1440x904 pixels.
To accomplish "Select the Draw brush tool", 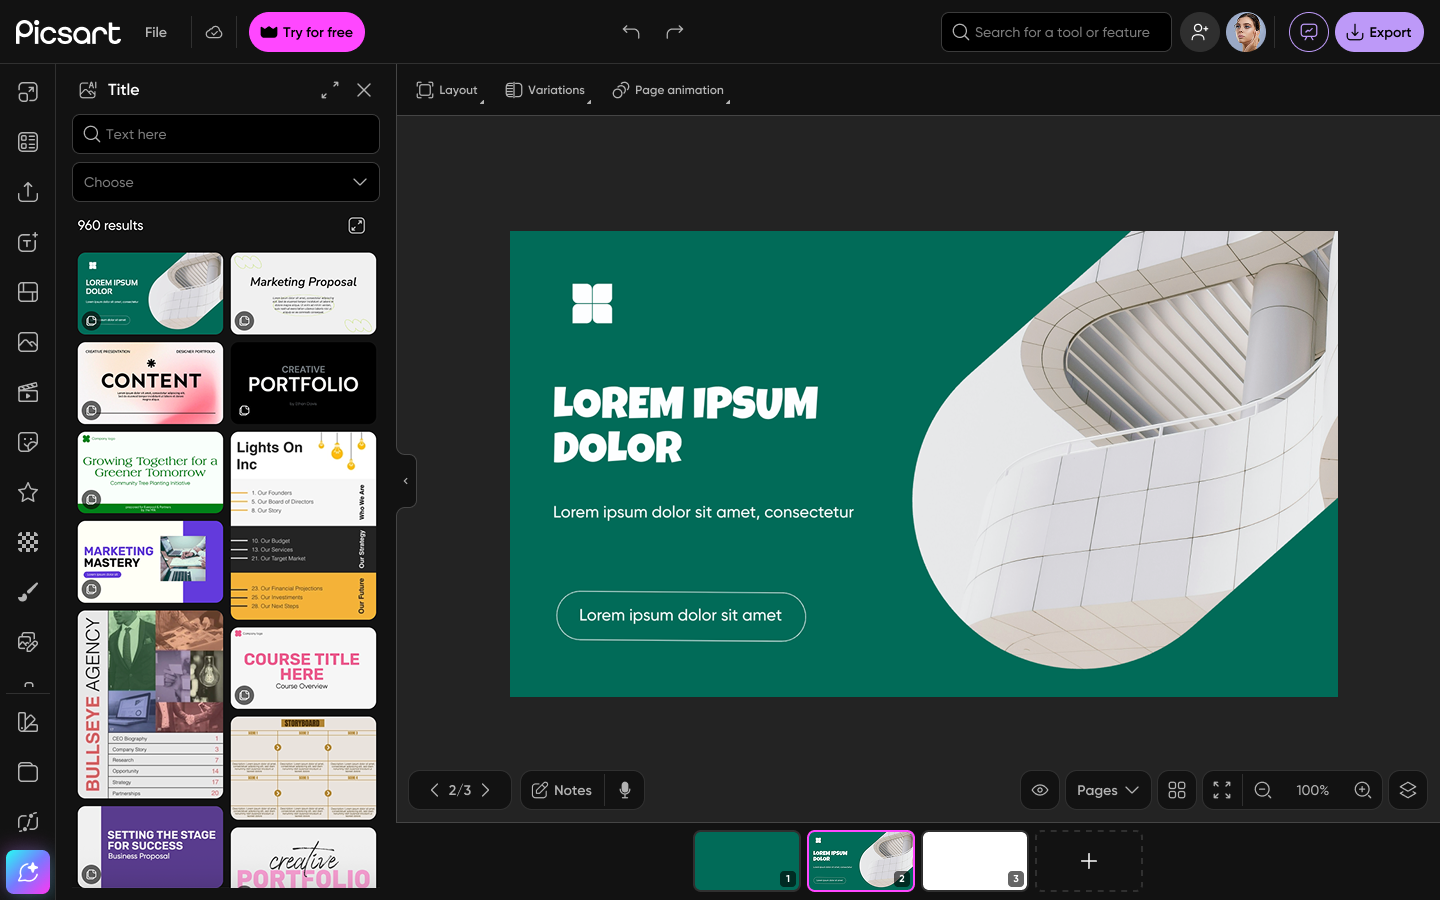I will [x=27, y=591].
